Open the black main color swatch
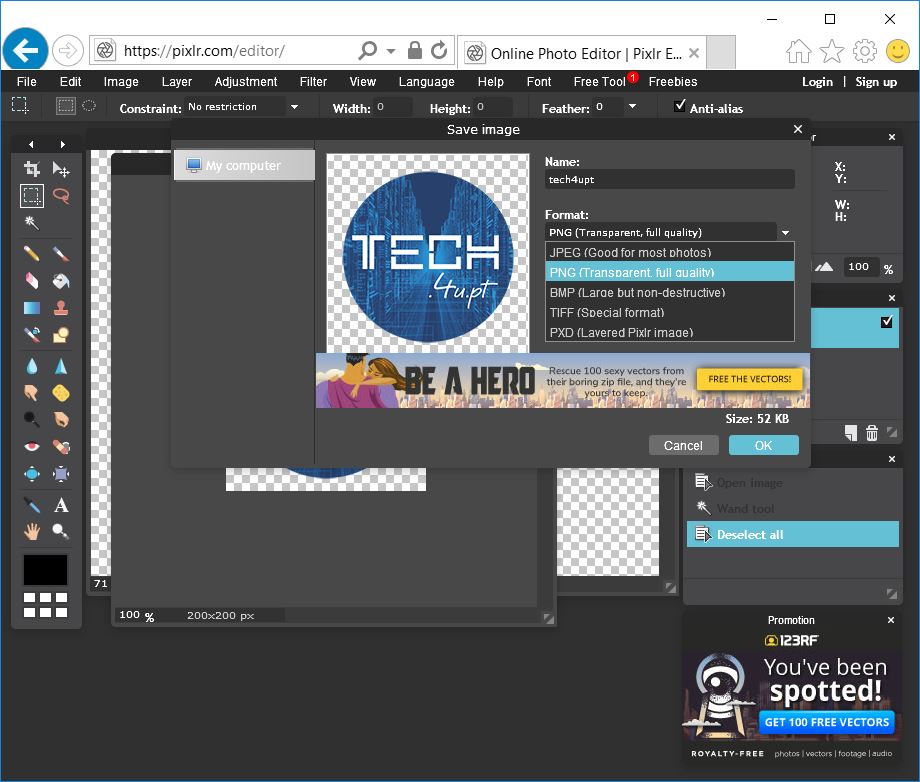 click(x=45, y=570)
